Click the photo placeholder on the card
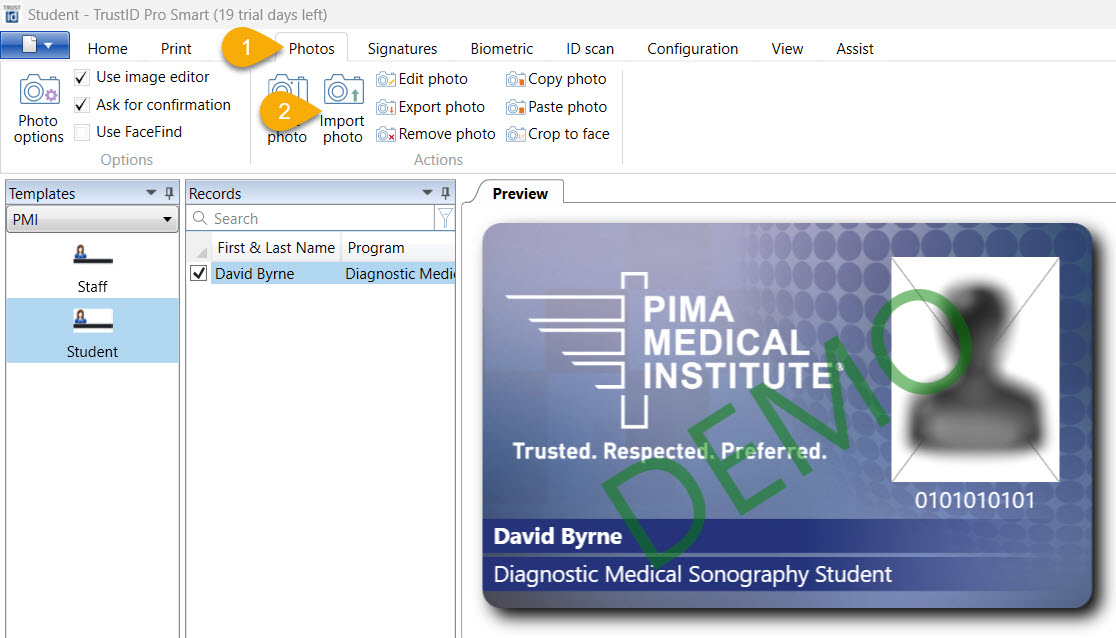Image resolution: width=1116 pixels, height=638 pixels. tap(975, 369)
